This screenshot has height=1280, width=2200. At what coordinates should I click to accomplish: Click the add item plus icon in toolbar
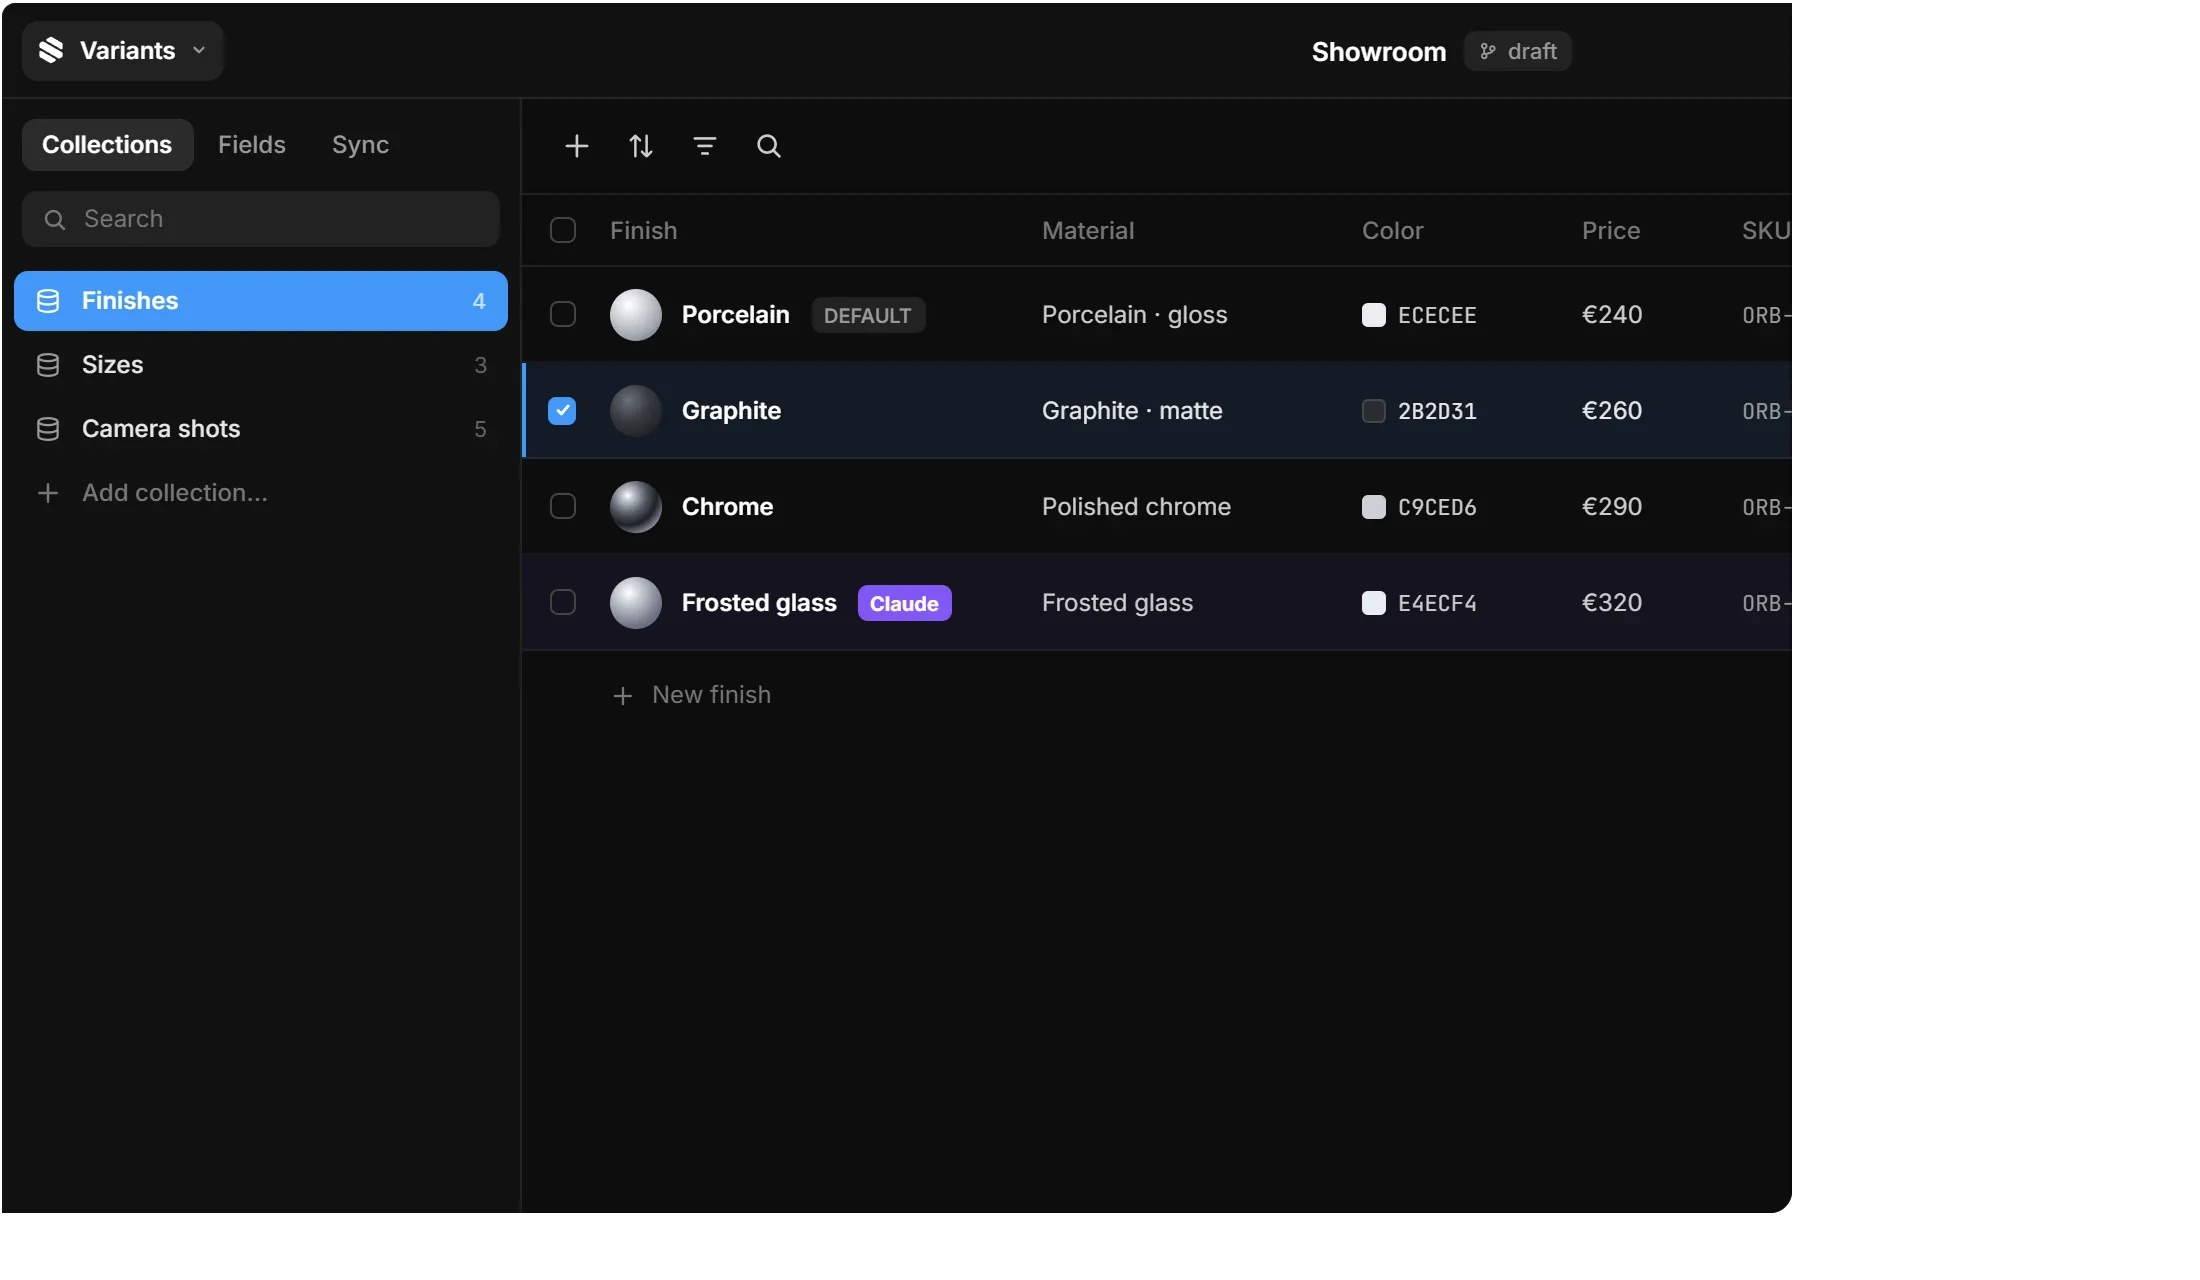[x=577, y=146]
